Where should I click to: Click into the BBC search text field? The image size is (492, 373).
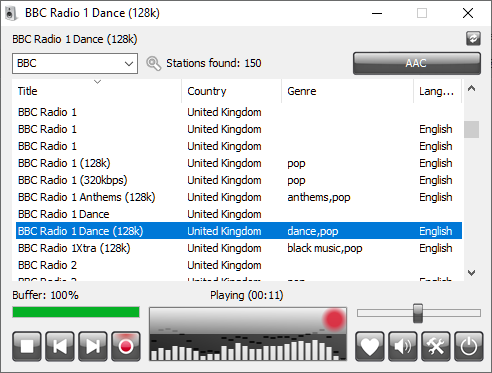[x=68, y=63]
